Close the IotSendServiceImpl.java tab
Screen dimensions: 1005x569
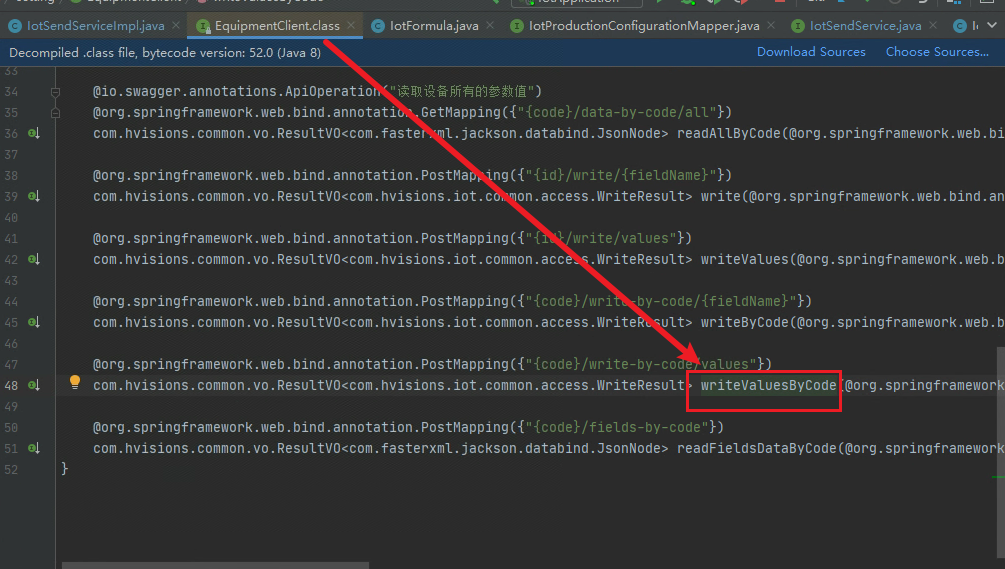(x=176, y=25)
